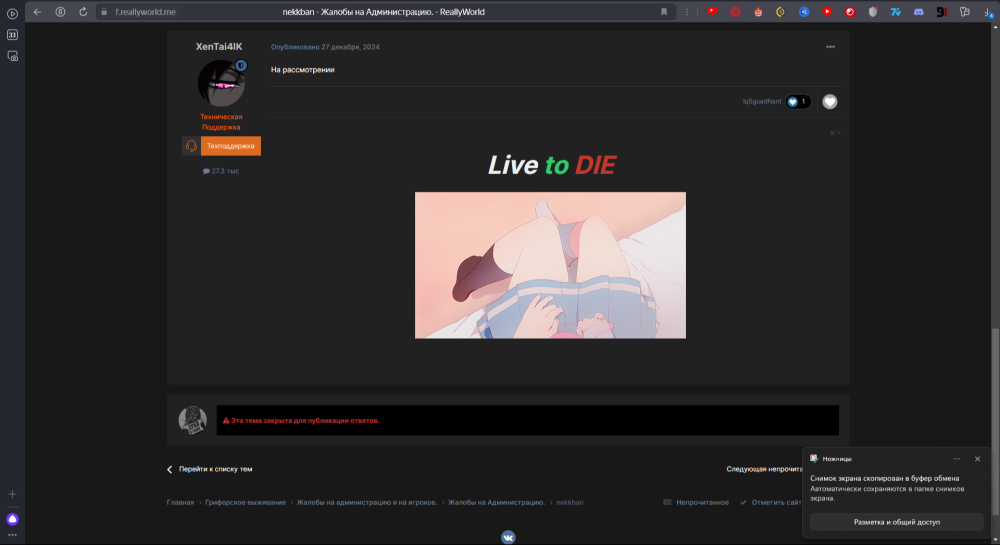Image resolution: width=1000 pixels, height=545 pixels.
Task: Open Ножницы notification options dots
Action: [x=956, y=459]
